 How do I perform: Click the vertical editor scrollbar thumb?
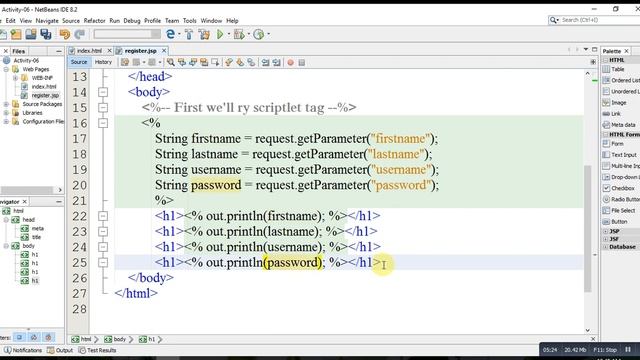[x=588, y=229]
